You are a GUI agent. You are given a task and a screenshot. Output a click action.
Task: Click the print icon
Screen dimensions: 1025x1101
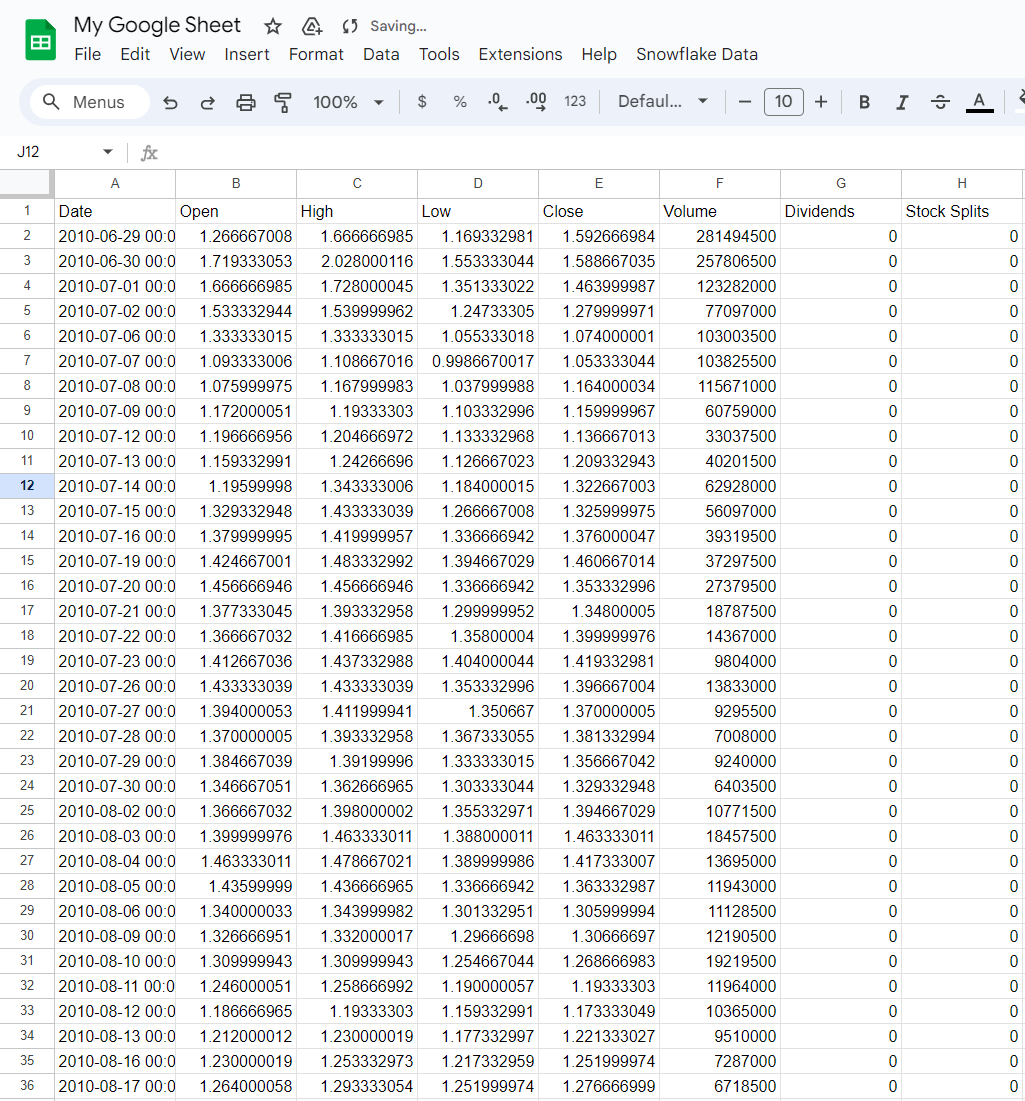pos(245,102)
